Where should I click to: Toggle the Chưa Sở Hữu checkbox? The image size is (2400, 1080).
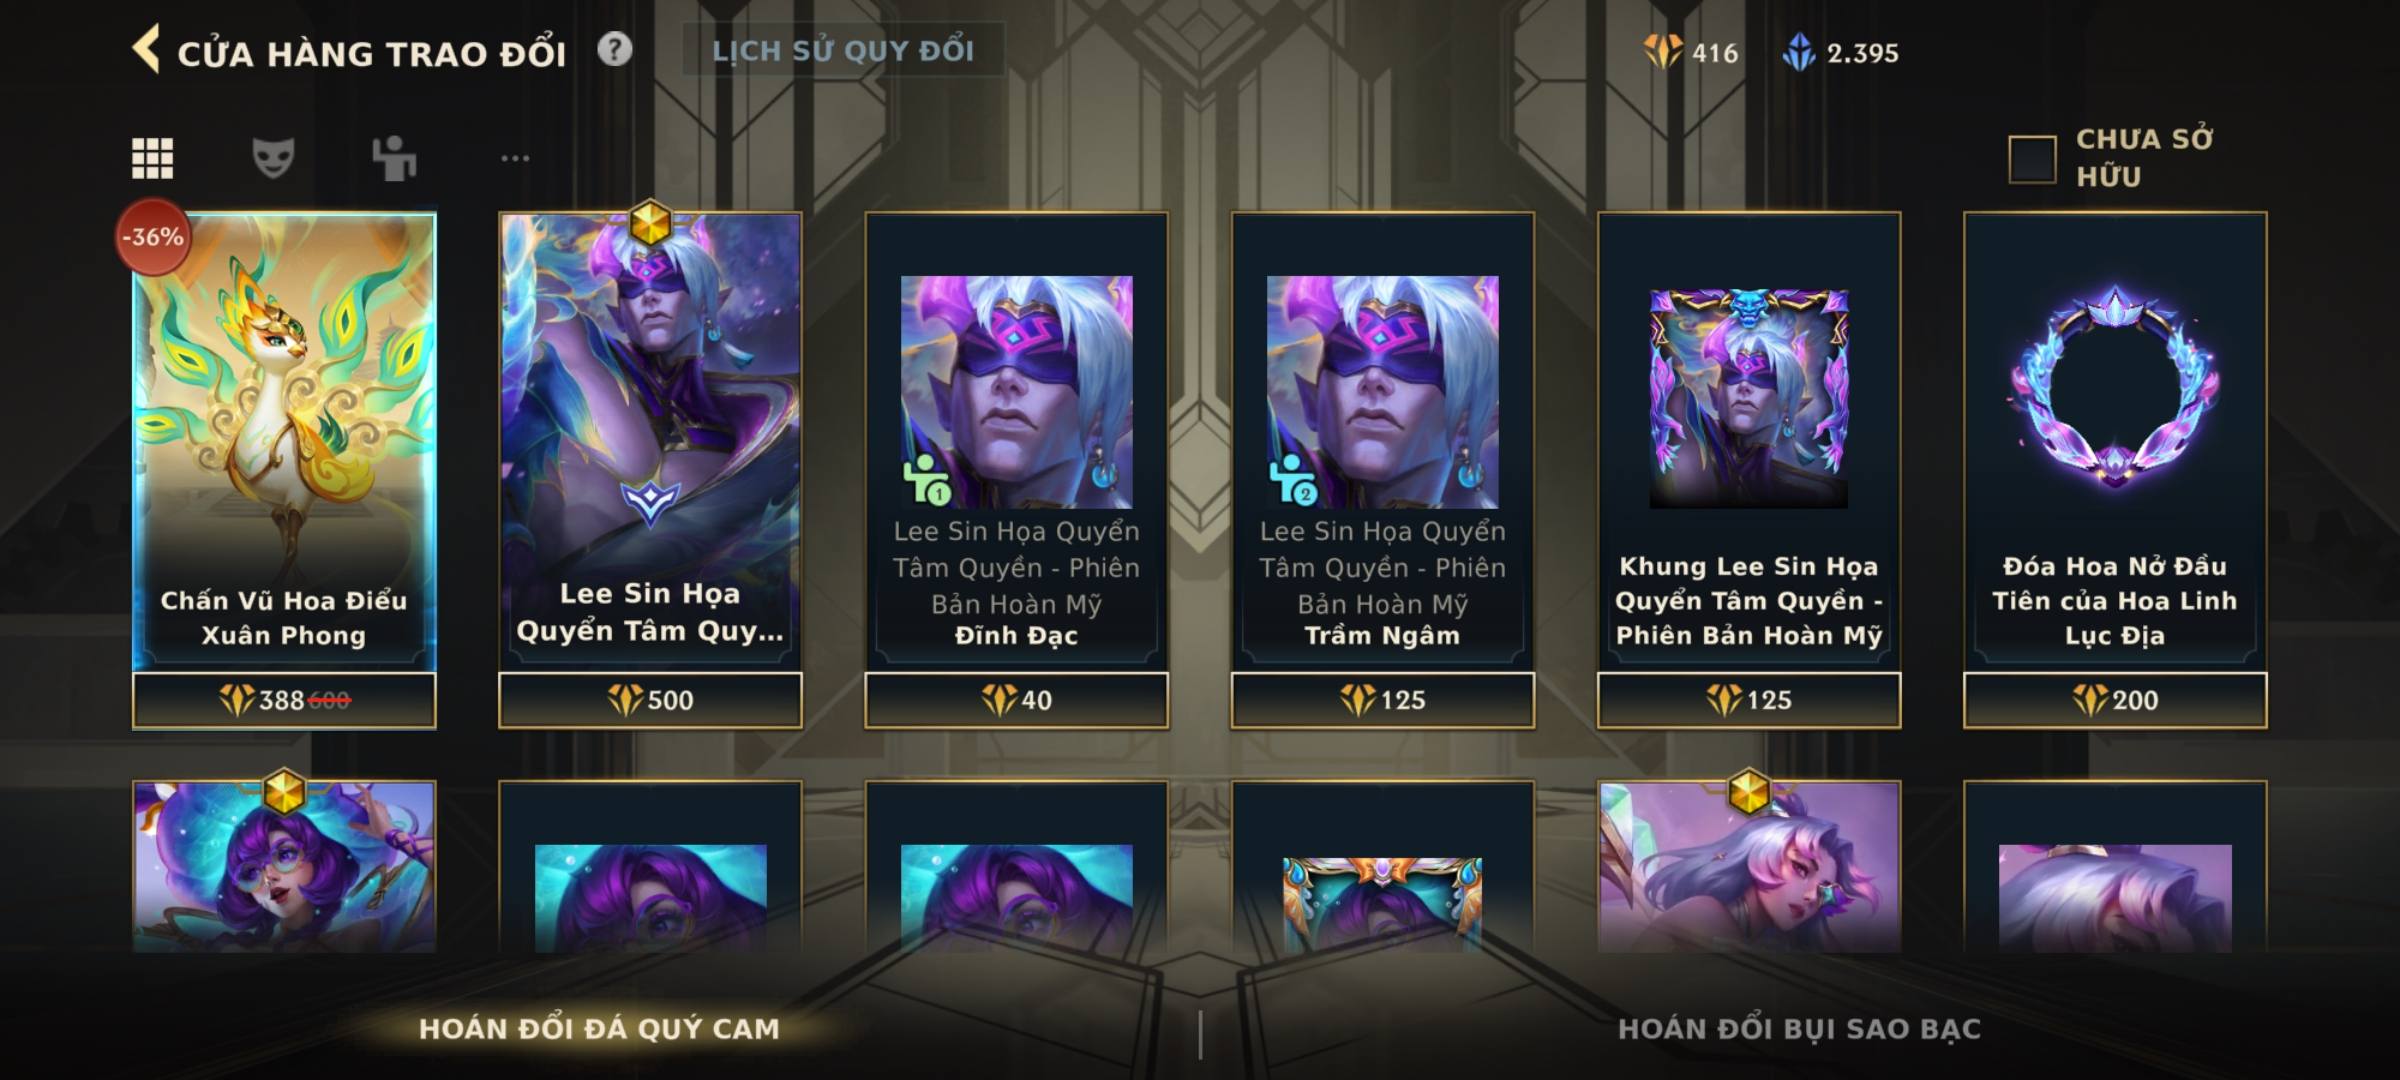(x=2032, y=159)
